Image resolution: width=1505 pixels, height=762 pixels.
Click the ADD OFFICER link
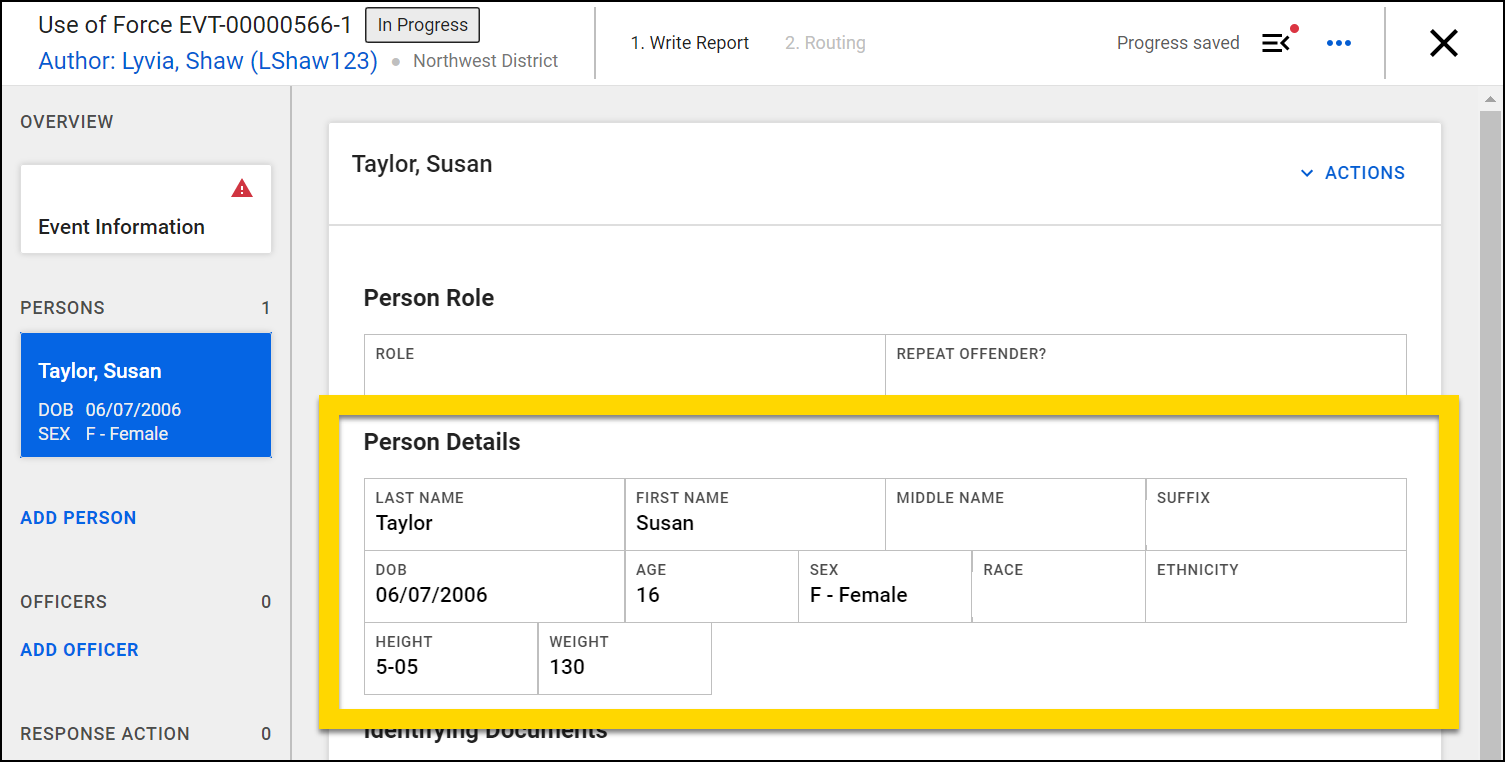(x=79, y=649)
